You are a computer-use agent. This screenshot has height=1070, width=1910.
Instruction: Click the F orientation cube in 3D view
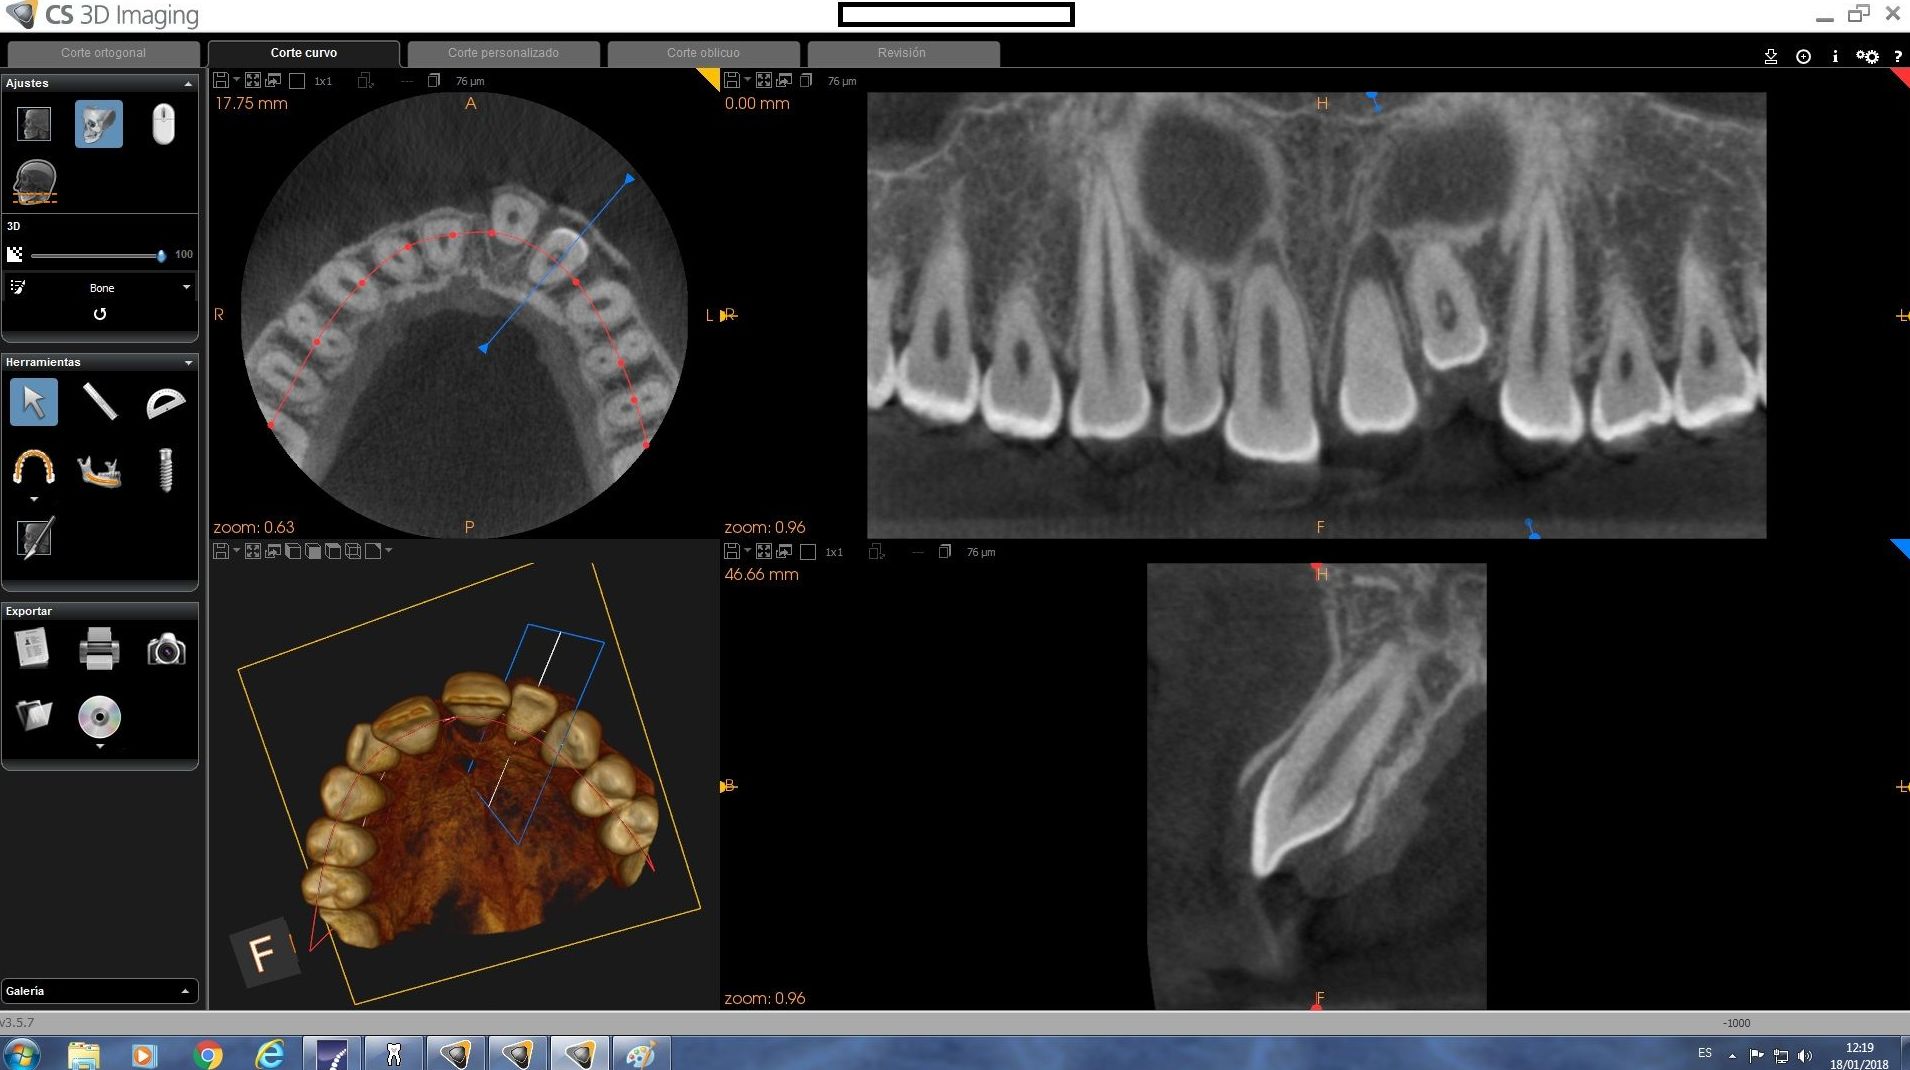(263, 953)
